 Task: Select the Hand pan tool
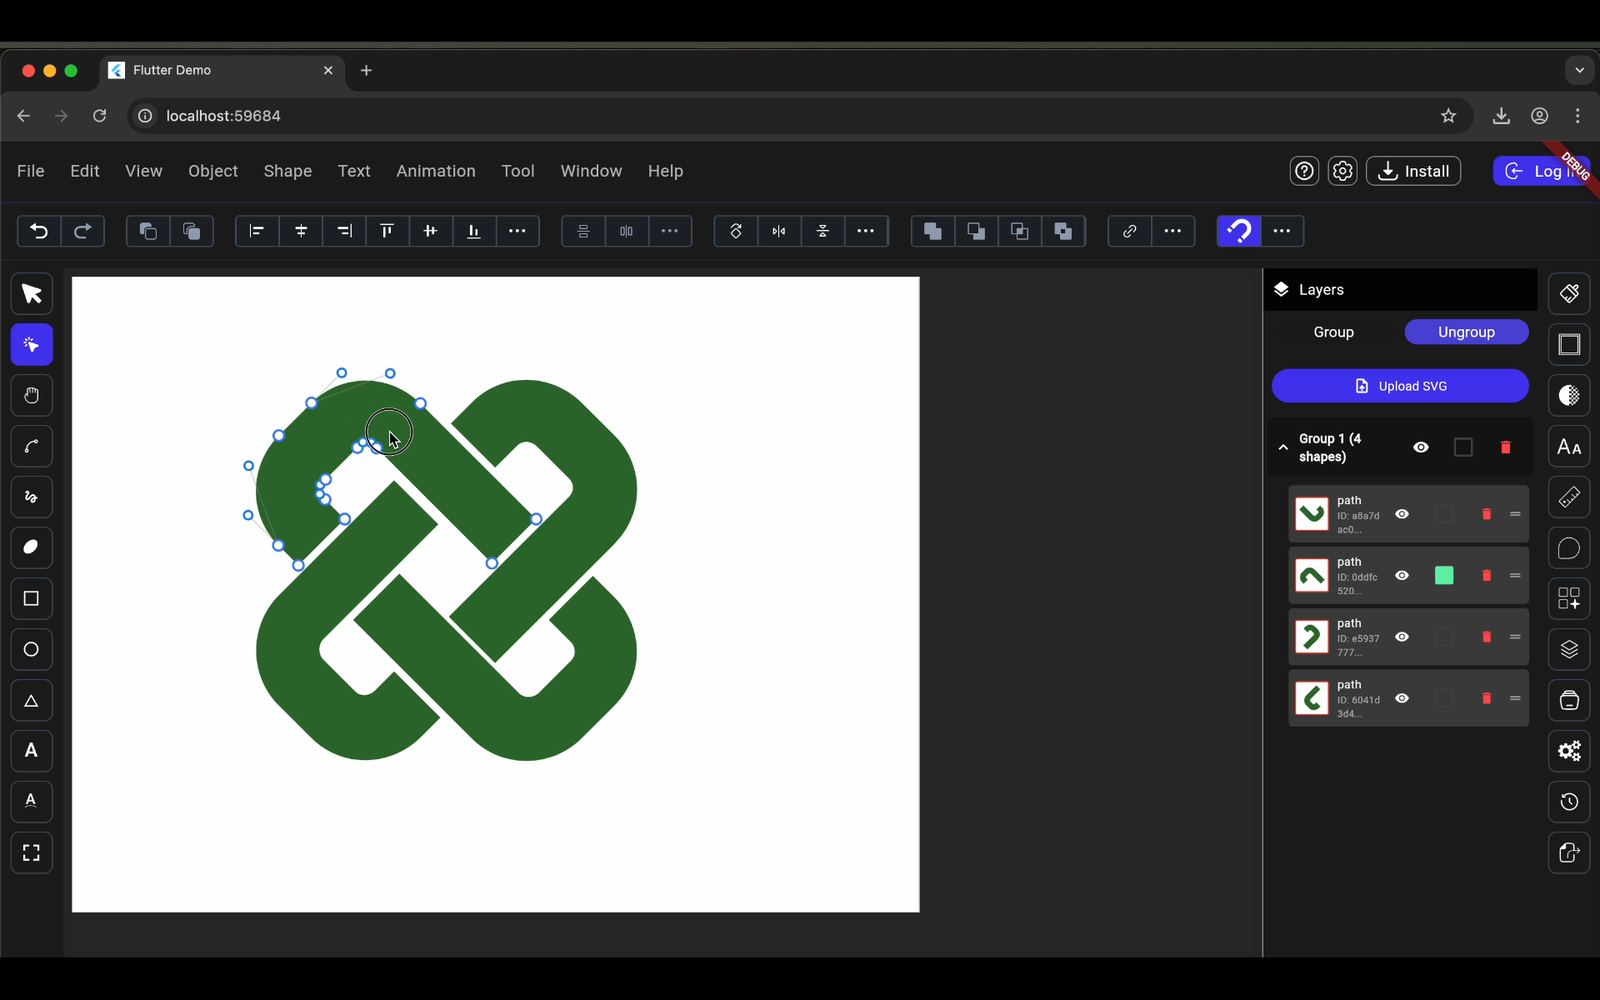31,395
